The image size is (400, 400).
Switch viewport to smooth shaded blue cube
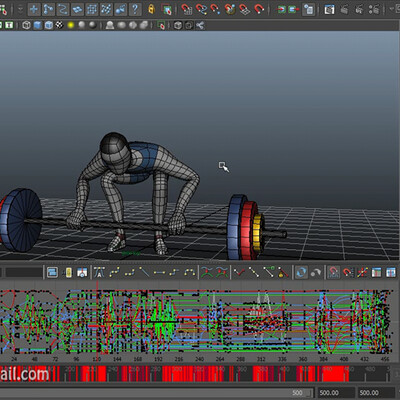click(38, 25)
